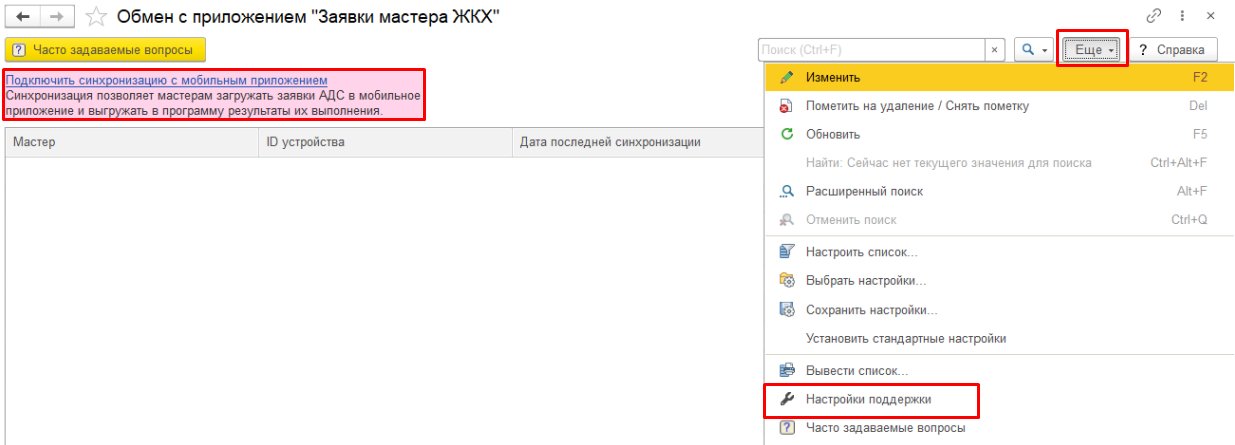Copy the page link via the chain icon
The width and height of the screenshot is (1235, 445).
[x=1153, y=15]
